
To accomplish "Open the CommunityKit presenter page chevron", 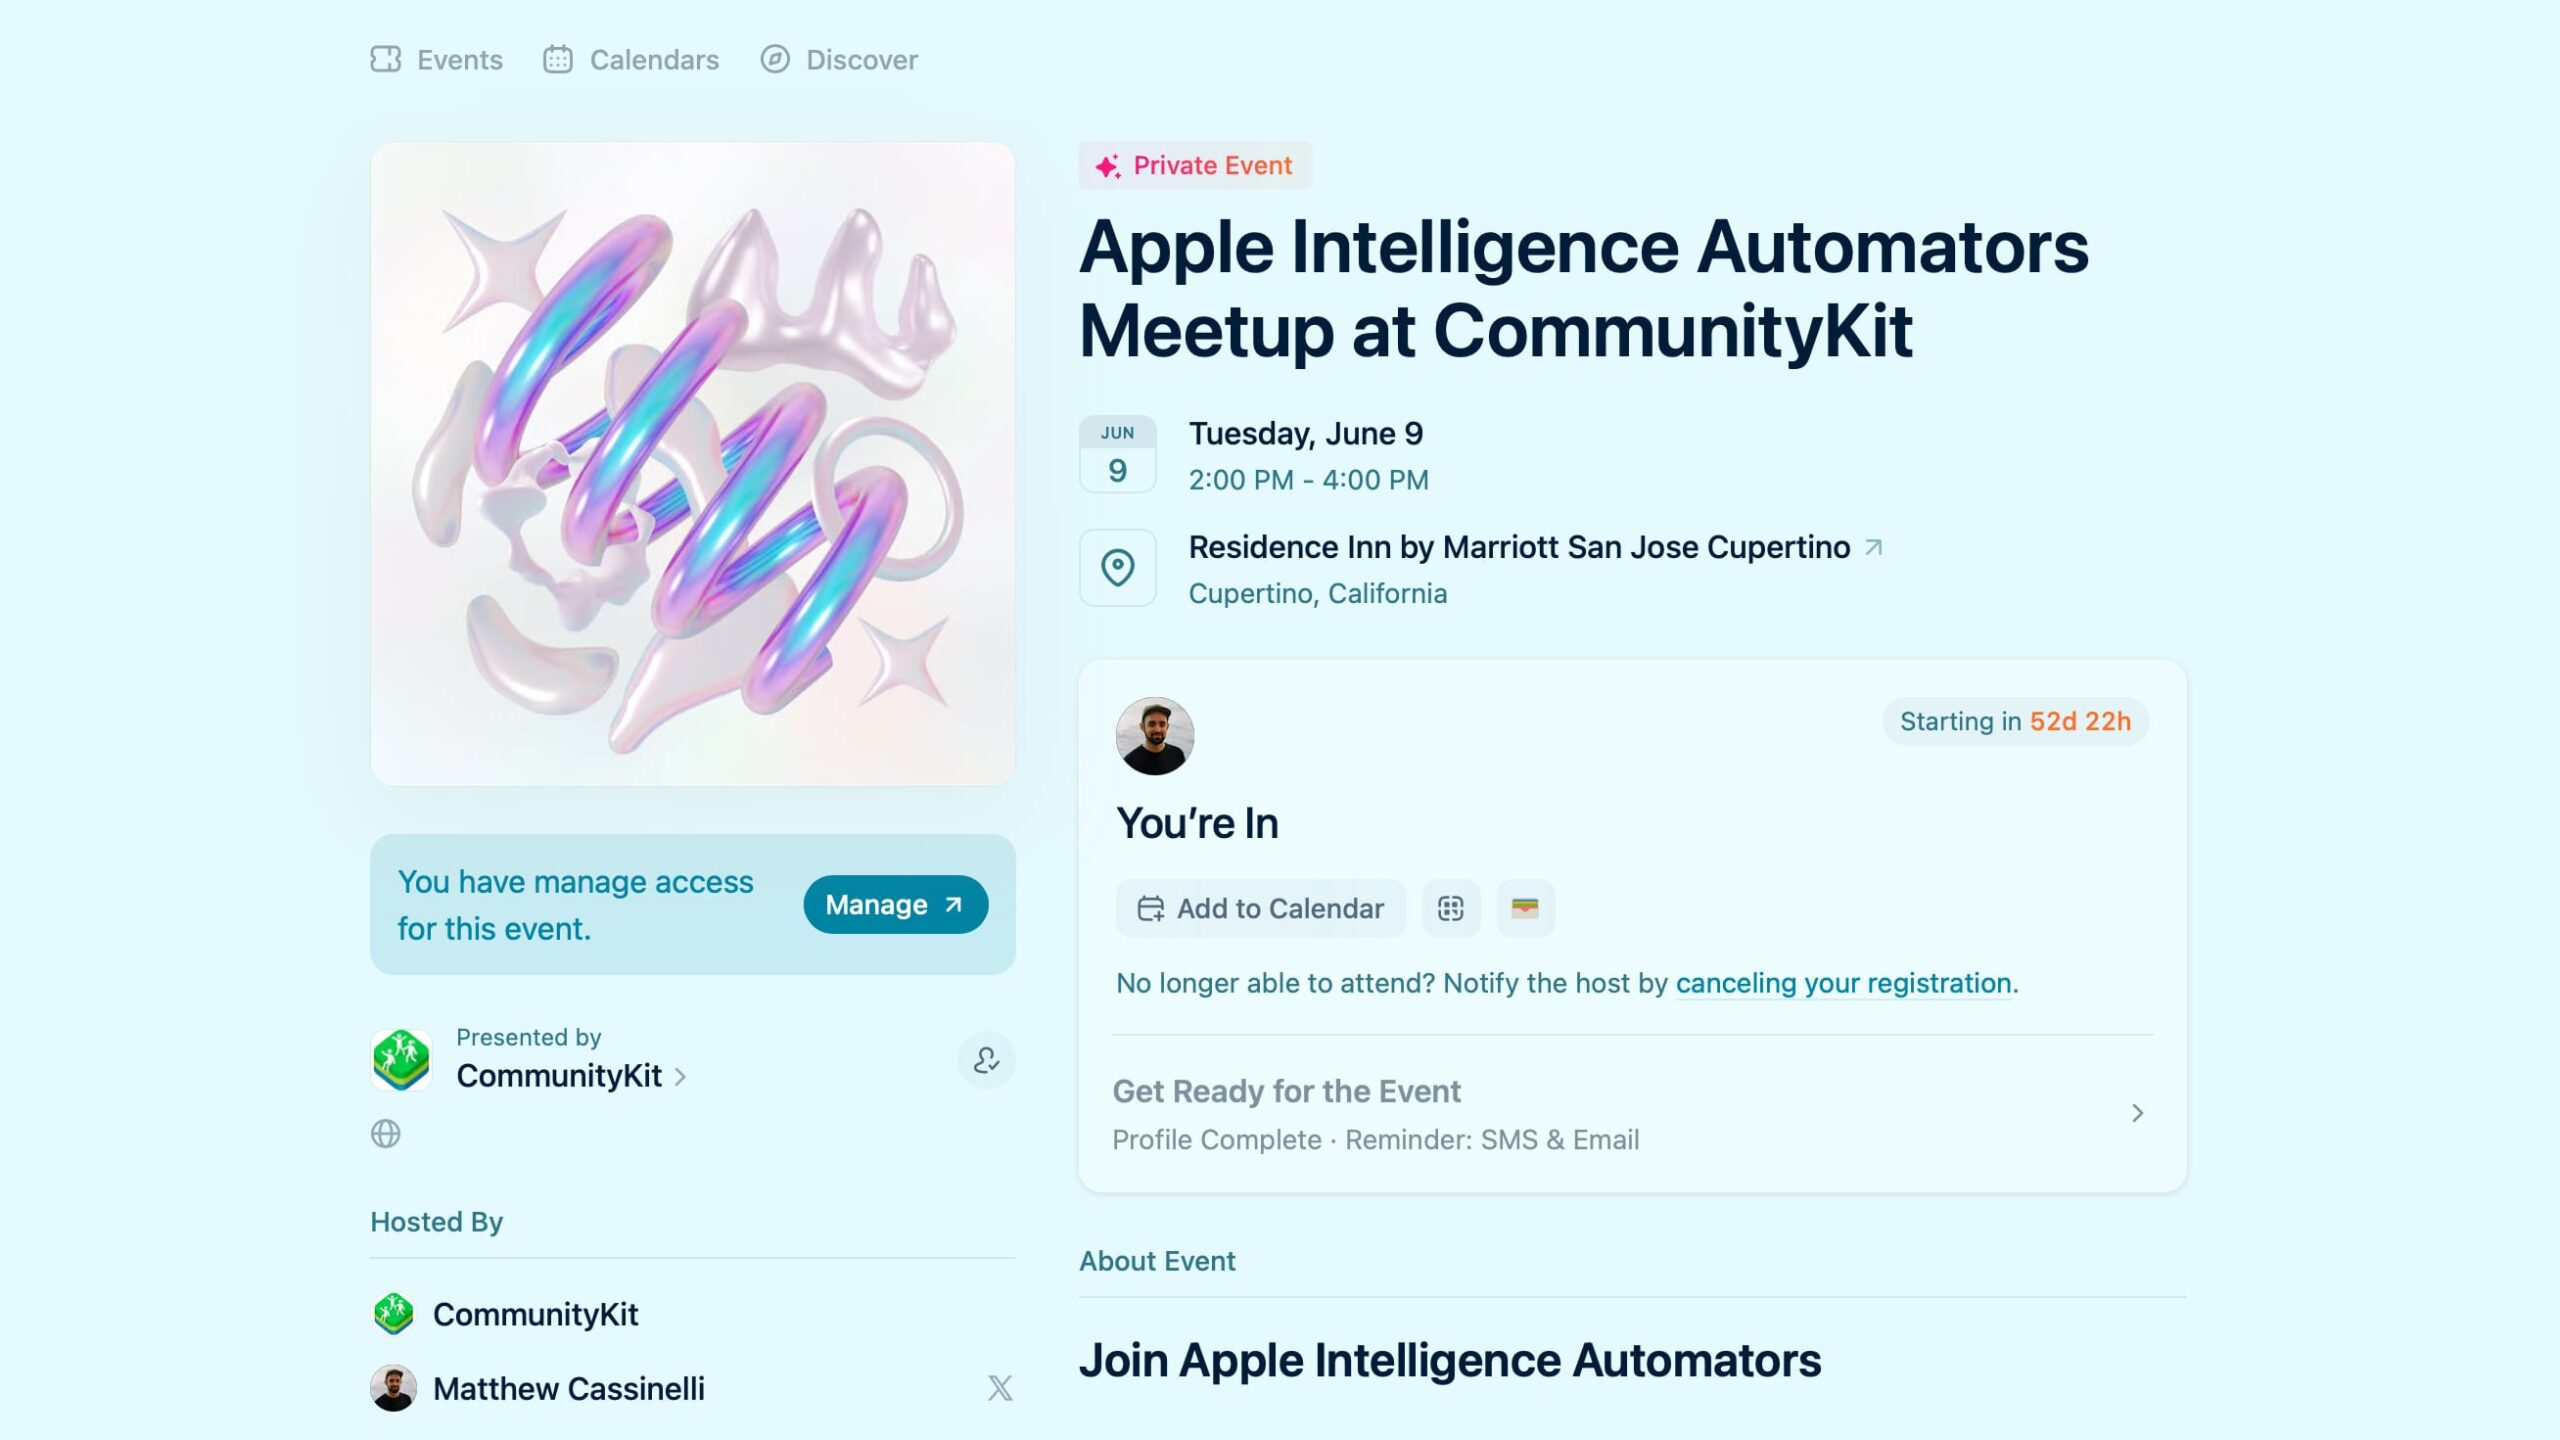I will pyautogui.click(x=680, y=1077).
